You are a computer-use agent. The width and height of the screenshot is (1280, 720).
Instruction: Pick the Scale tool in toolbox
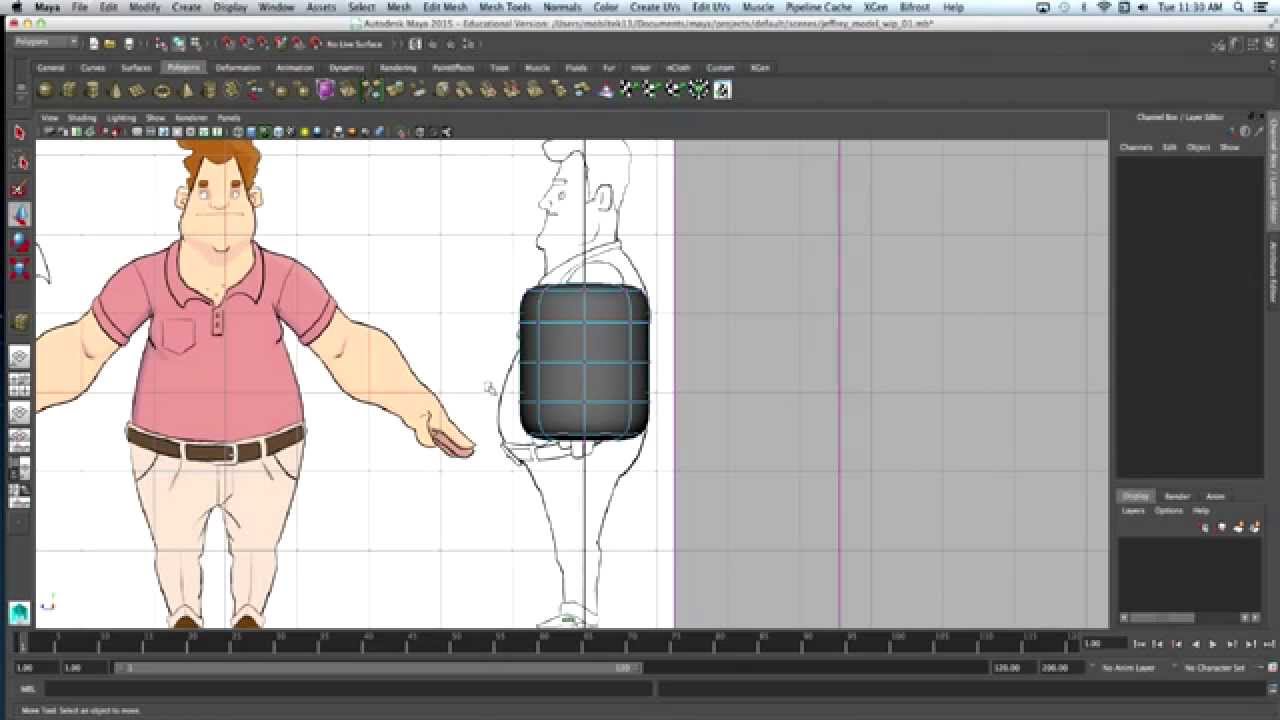point(19,268)
